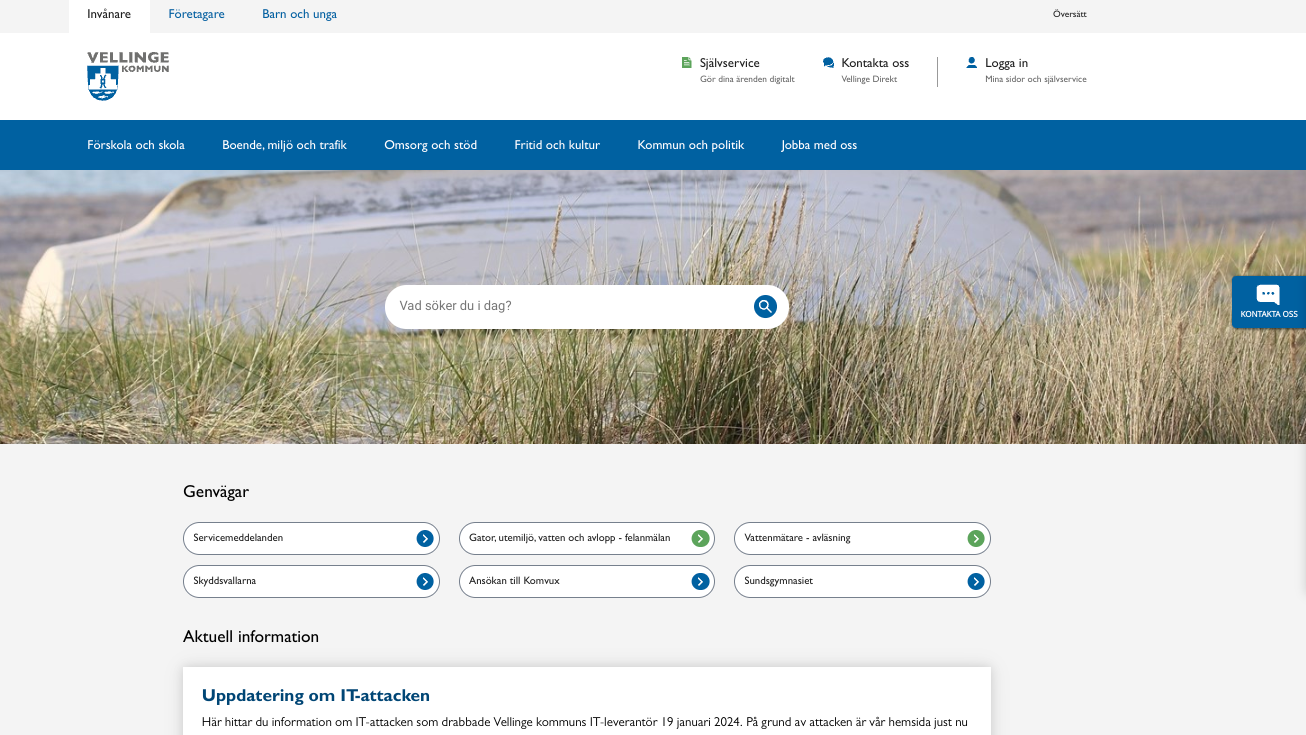Click the green arrow beside Vattenmätare - avläsning
1306x735 pixels.
click(x=976, y=539)
